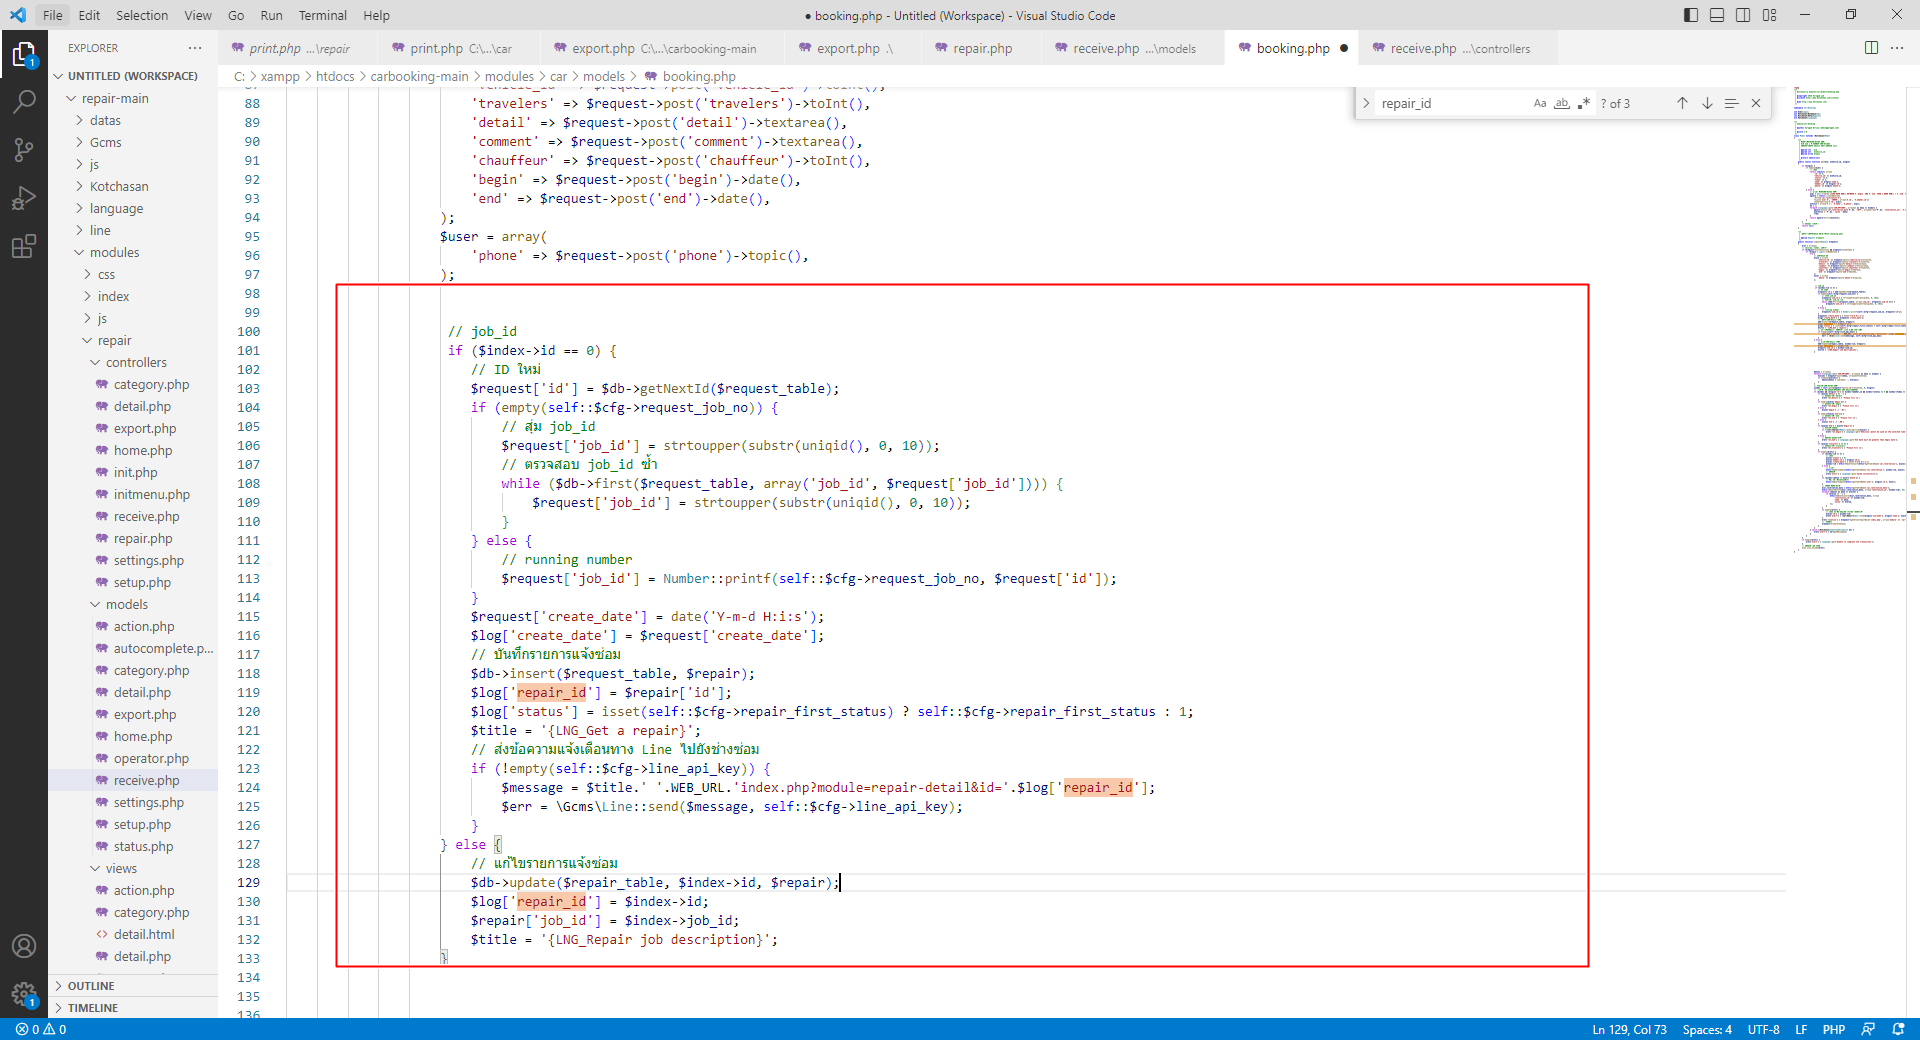The image size is (1920, 1040).
Task: Open the Explorer view in activity bar
Action: coord(24,54)
